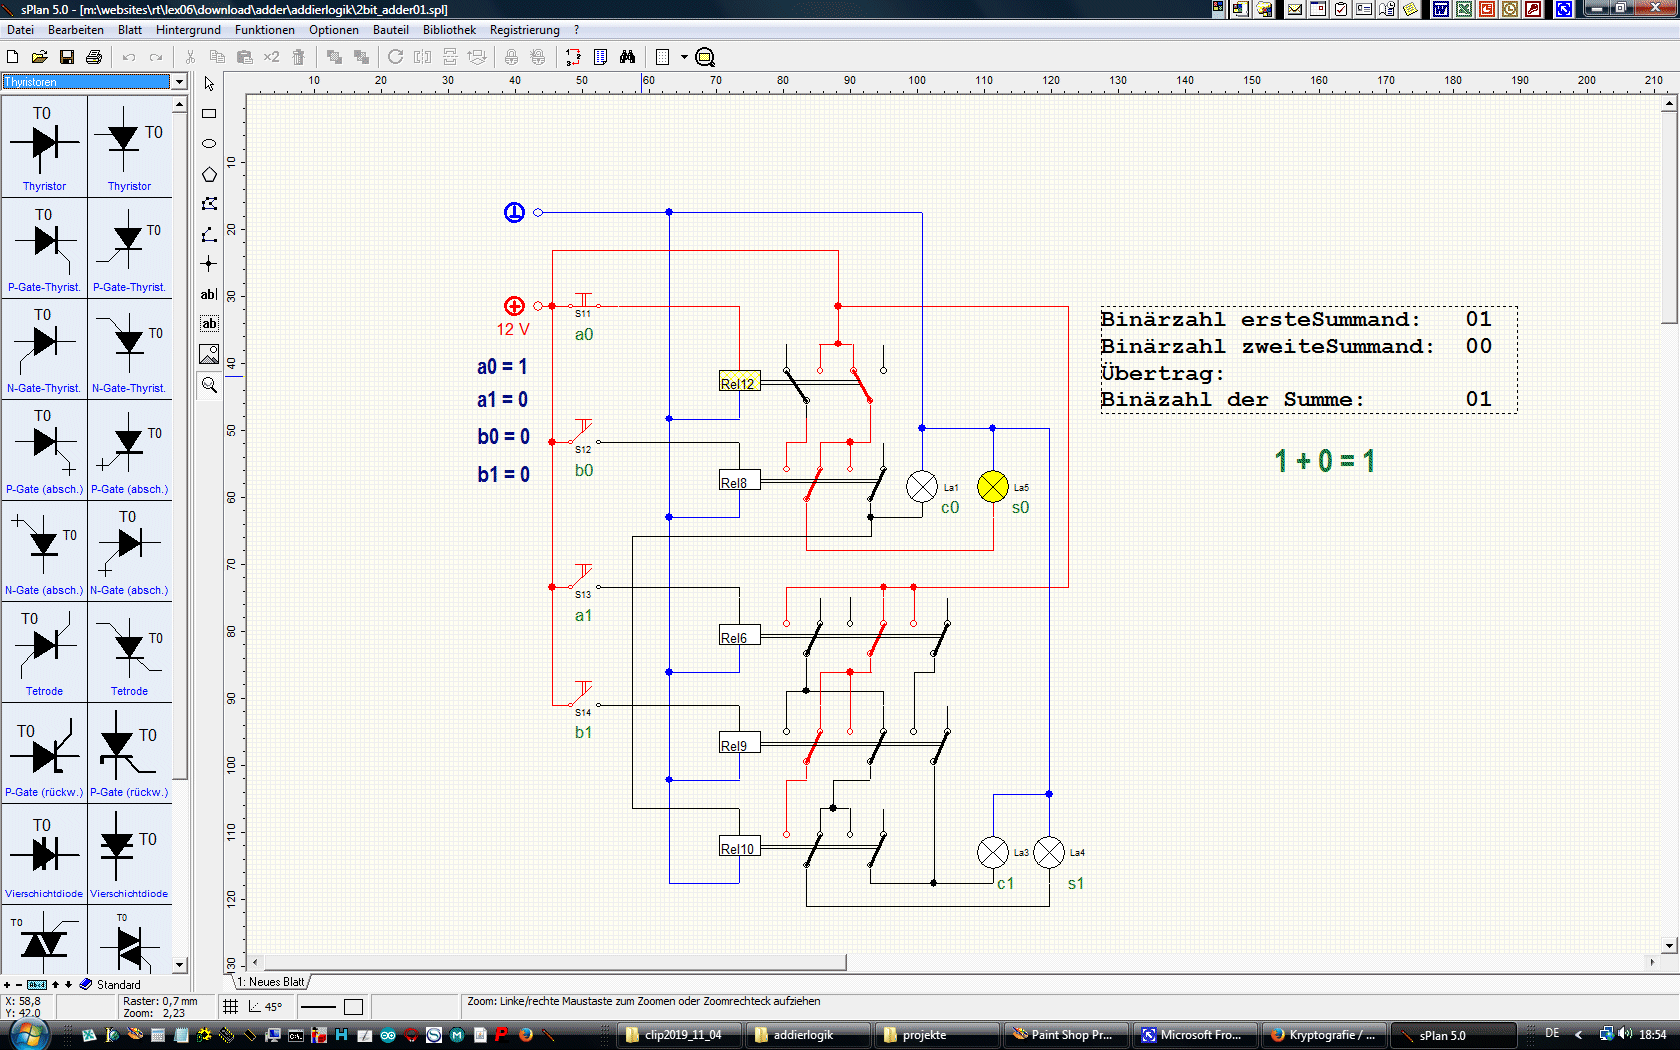Open the Hintergrund menu

pyautogui.click(x=188, y=30)
